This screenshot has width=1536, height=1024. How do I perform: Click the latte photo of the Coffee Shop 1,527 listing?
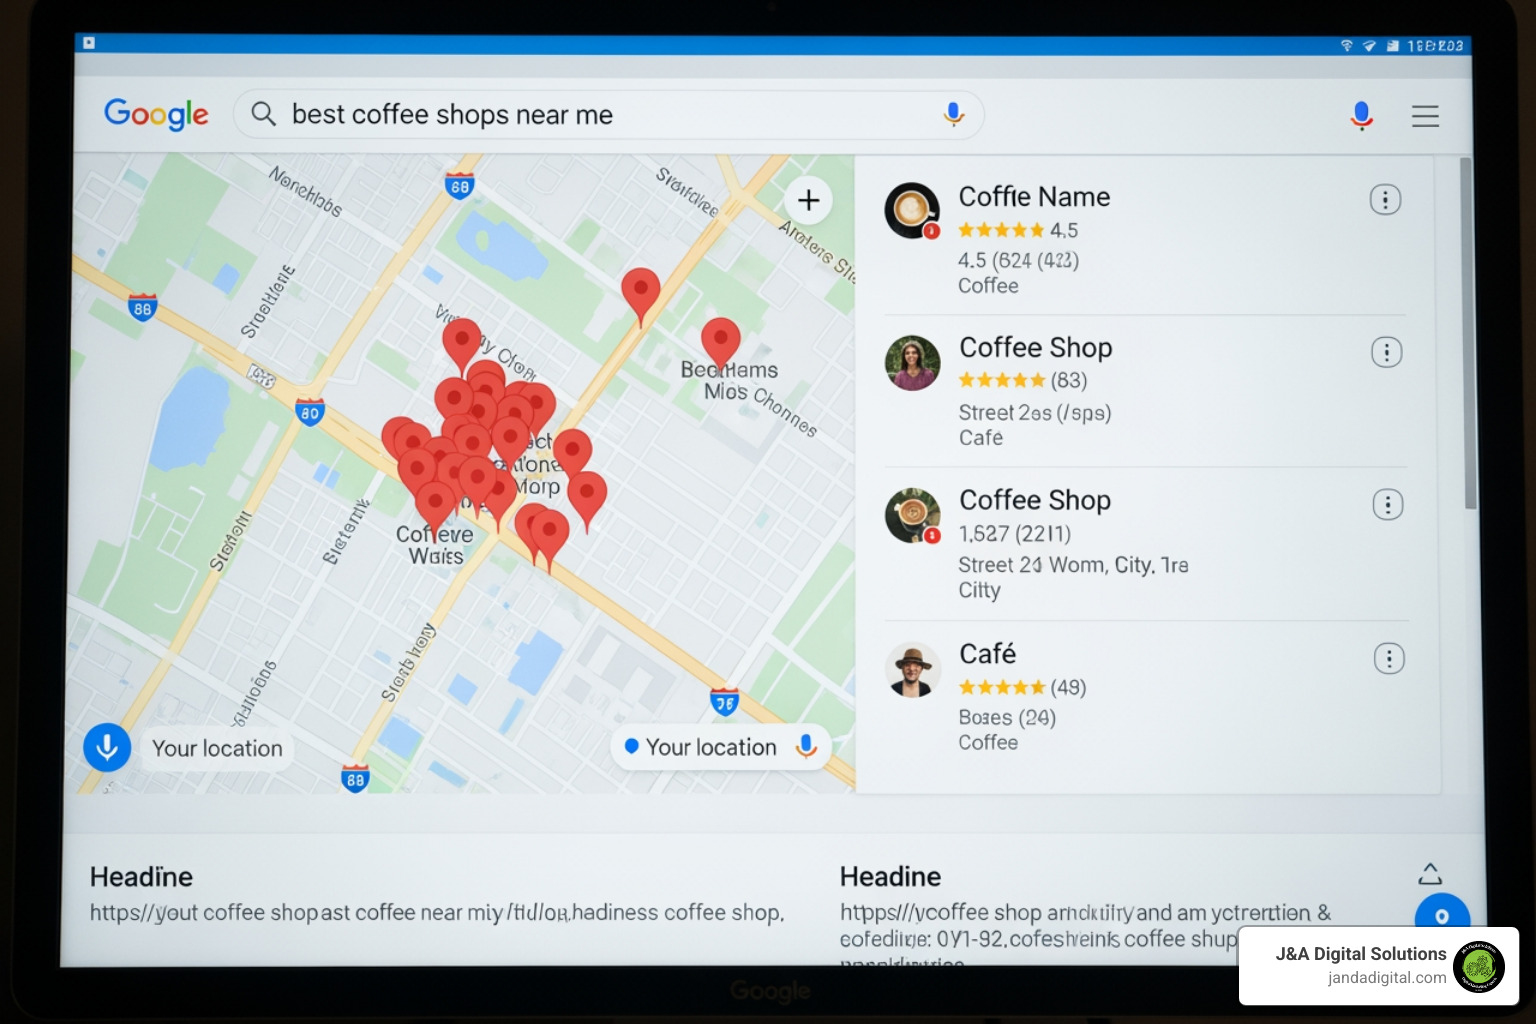click(x=913, y=516)
